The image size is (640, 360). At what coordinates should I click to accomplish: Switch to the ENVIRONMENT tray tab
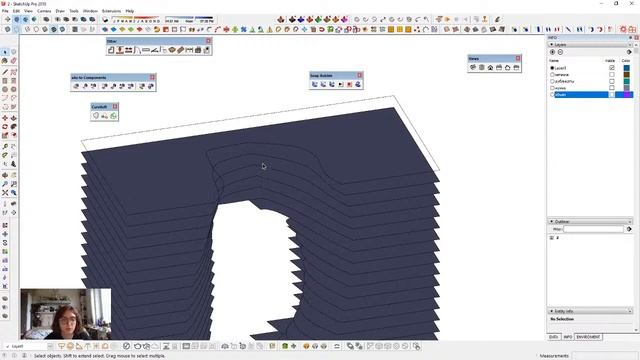point(588,337)
